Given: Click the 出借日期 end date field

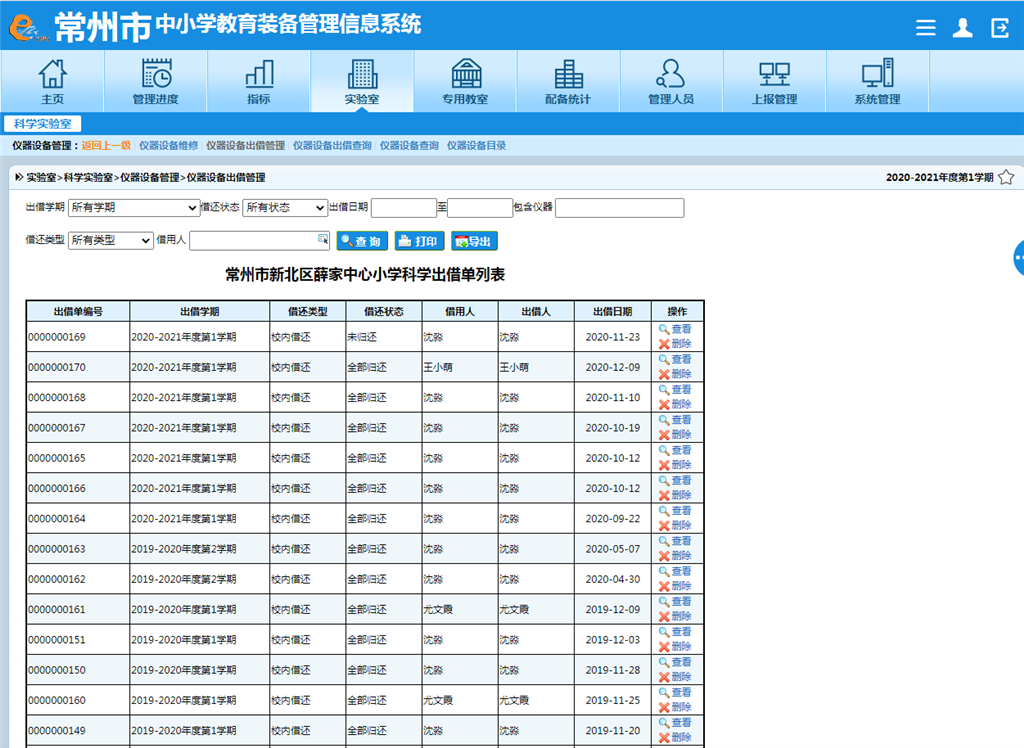Looking at the screenshot, I should [480, 208].
